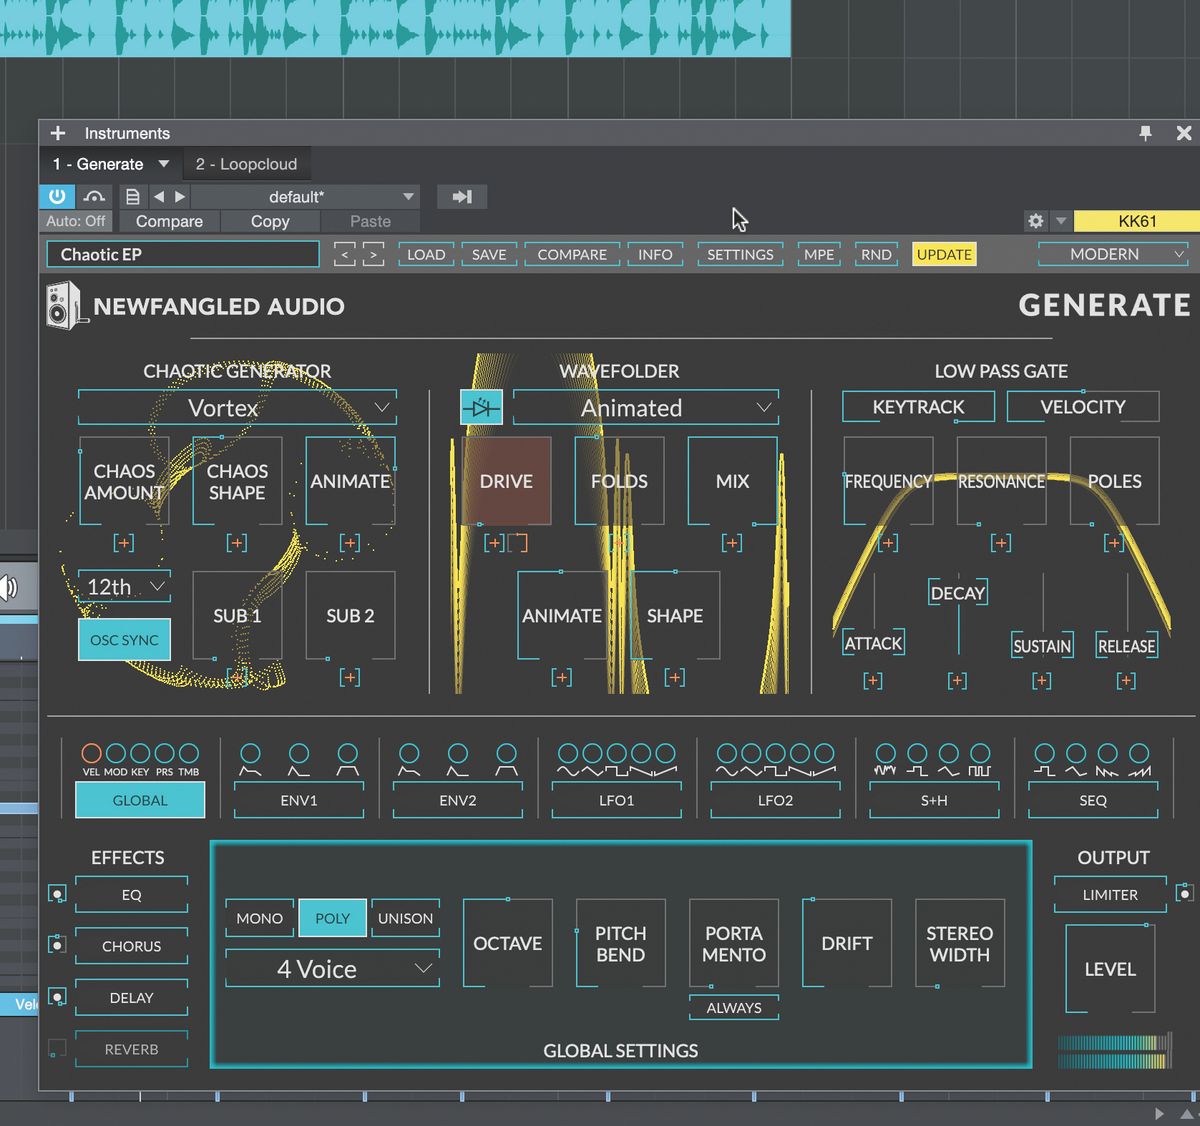
Task: Add modulation under RELEASE
Action: click(1126, 681)
